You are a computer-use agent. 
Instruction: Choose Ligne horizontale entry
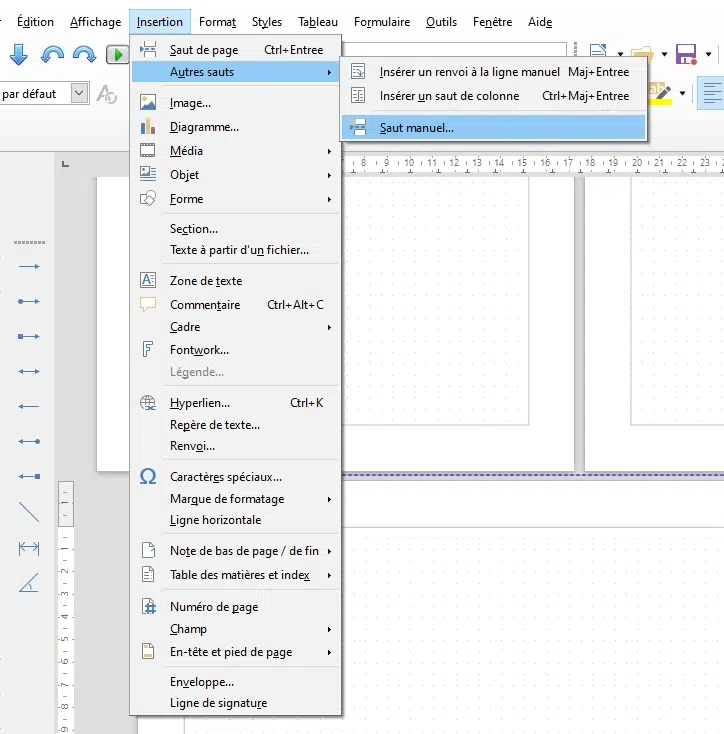pos(235,520)
